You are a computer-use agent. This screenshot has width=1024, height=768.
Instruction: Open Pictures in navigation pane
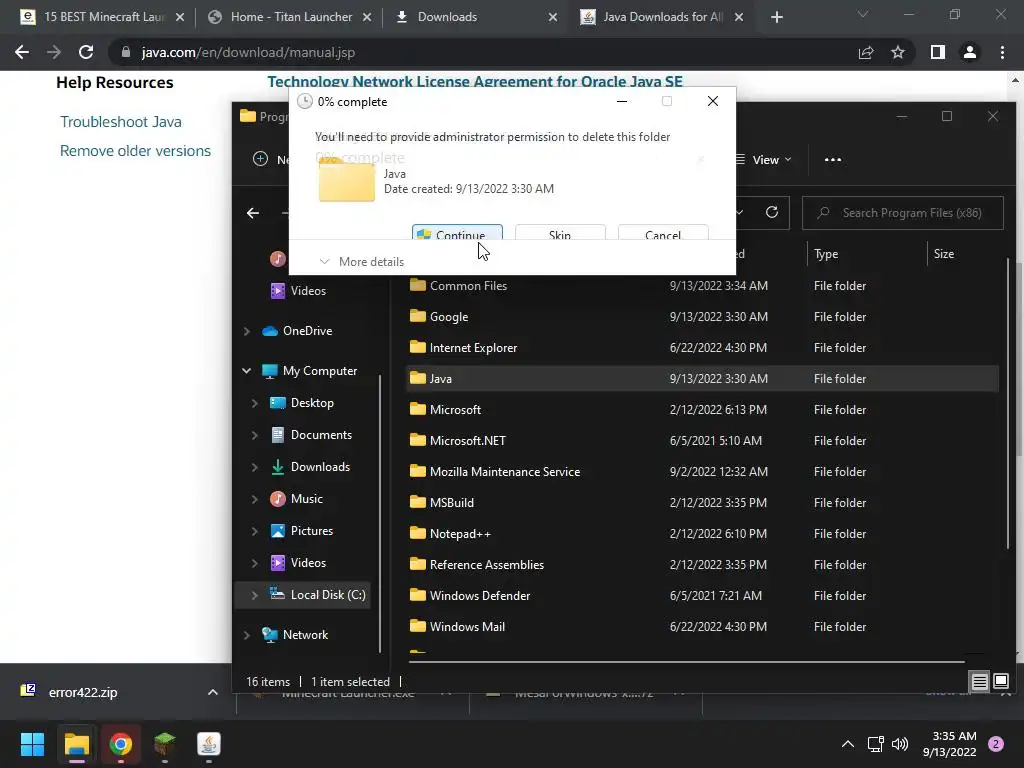pyautogui.click(x=302, y=531)
